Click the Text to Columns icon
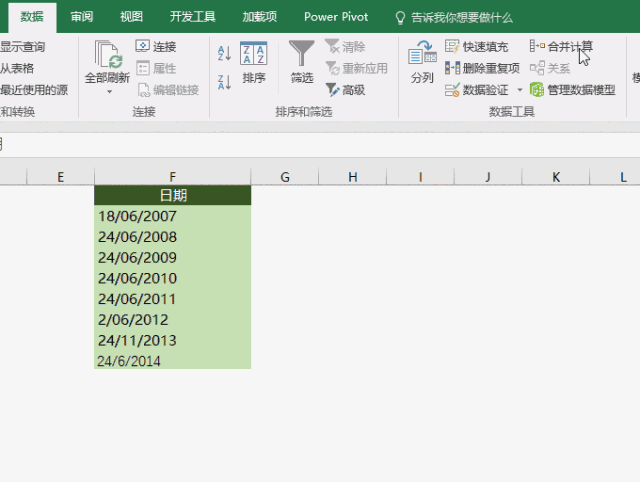Viewport: 640px width, 482px height. (x=422, y=53)
